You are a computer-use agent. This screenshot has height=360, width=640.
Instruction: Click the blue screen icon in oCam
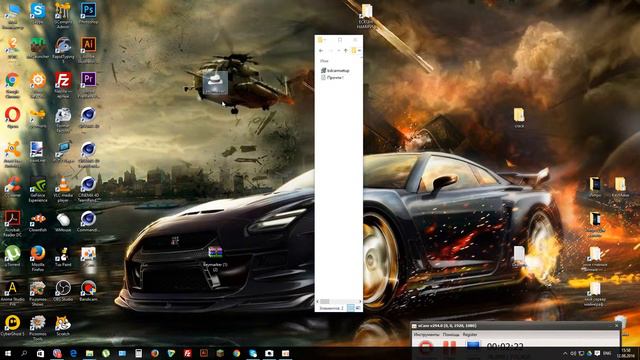point(473,346)
